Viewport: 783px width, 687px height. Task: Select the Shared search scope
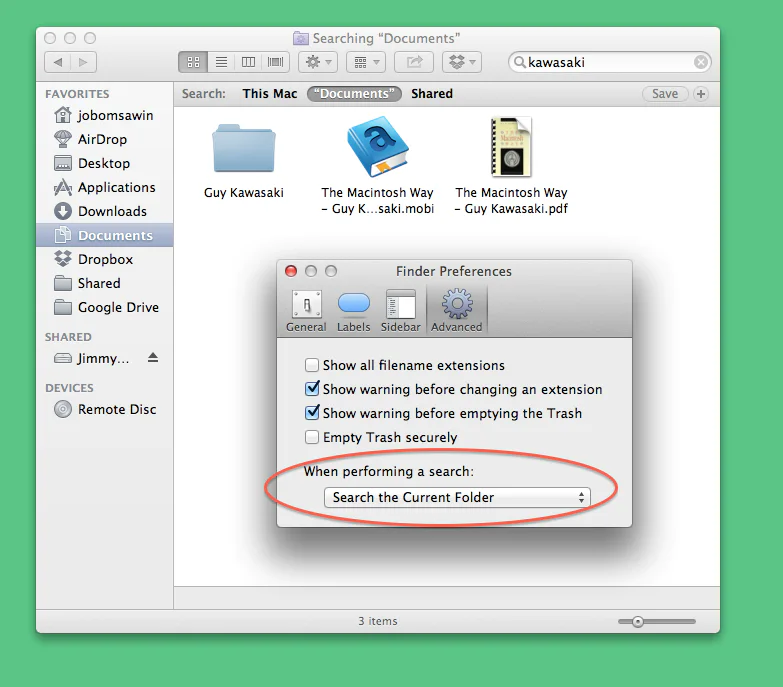coord(432,94)
